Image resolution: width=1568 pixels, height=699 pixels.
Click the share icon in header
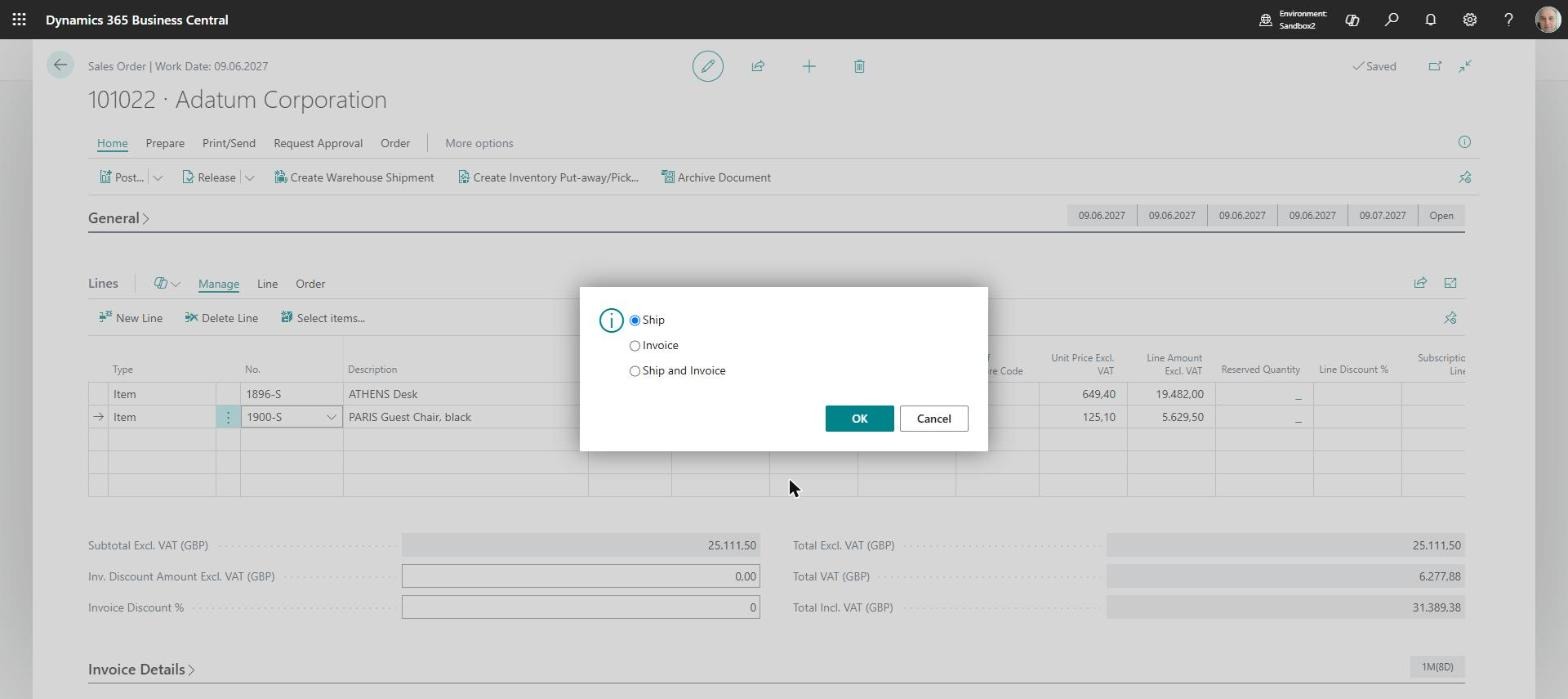[758, 66]
